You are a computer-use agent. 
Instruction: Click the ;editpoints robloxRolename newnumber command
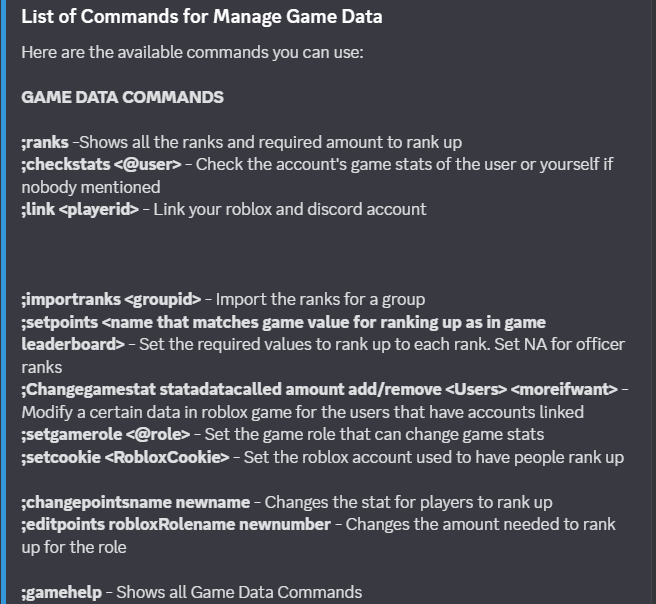click(176, 525)
